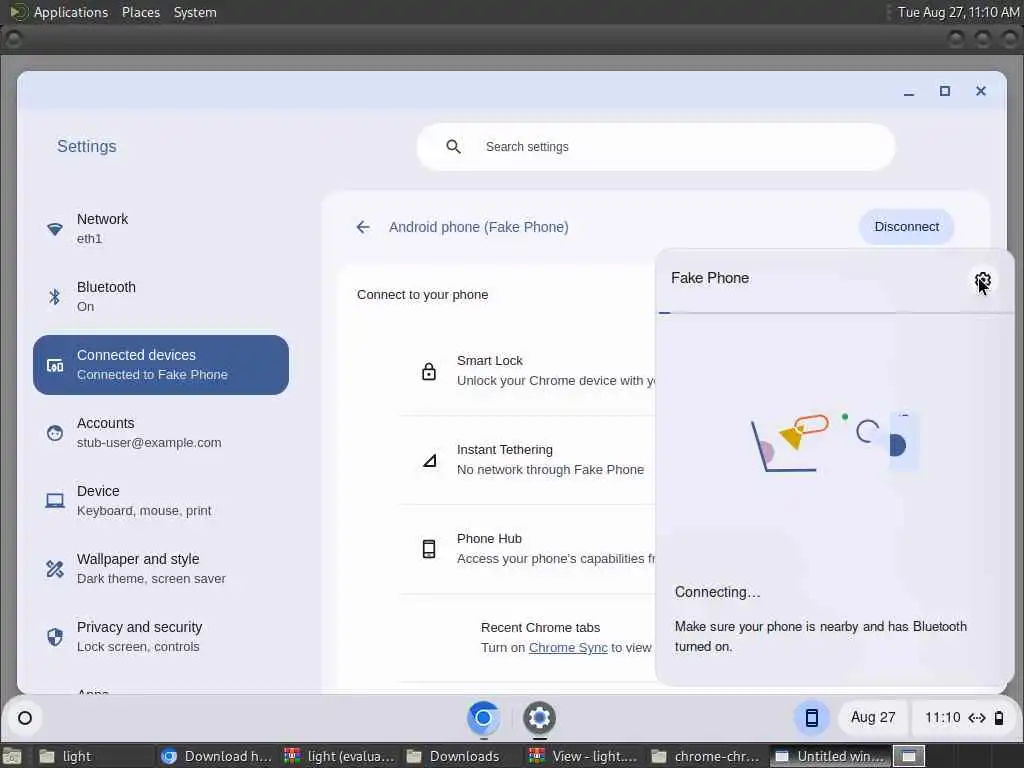Click the clock Tue Aug 27 in top panel

[958, 12]
